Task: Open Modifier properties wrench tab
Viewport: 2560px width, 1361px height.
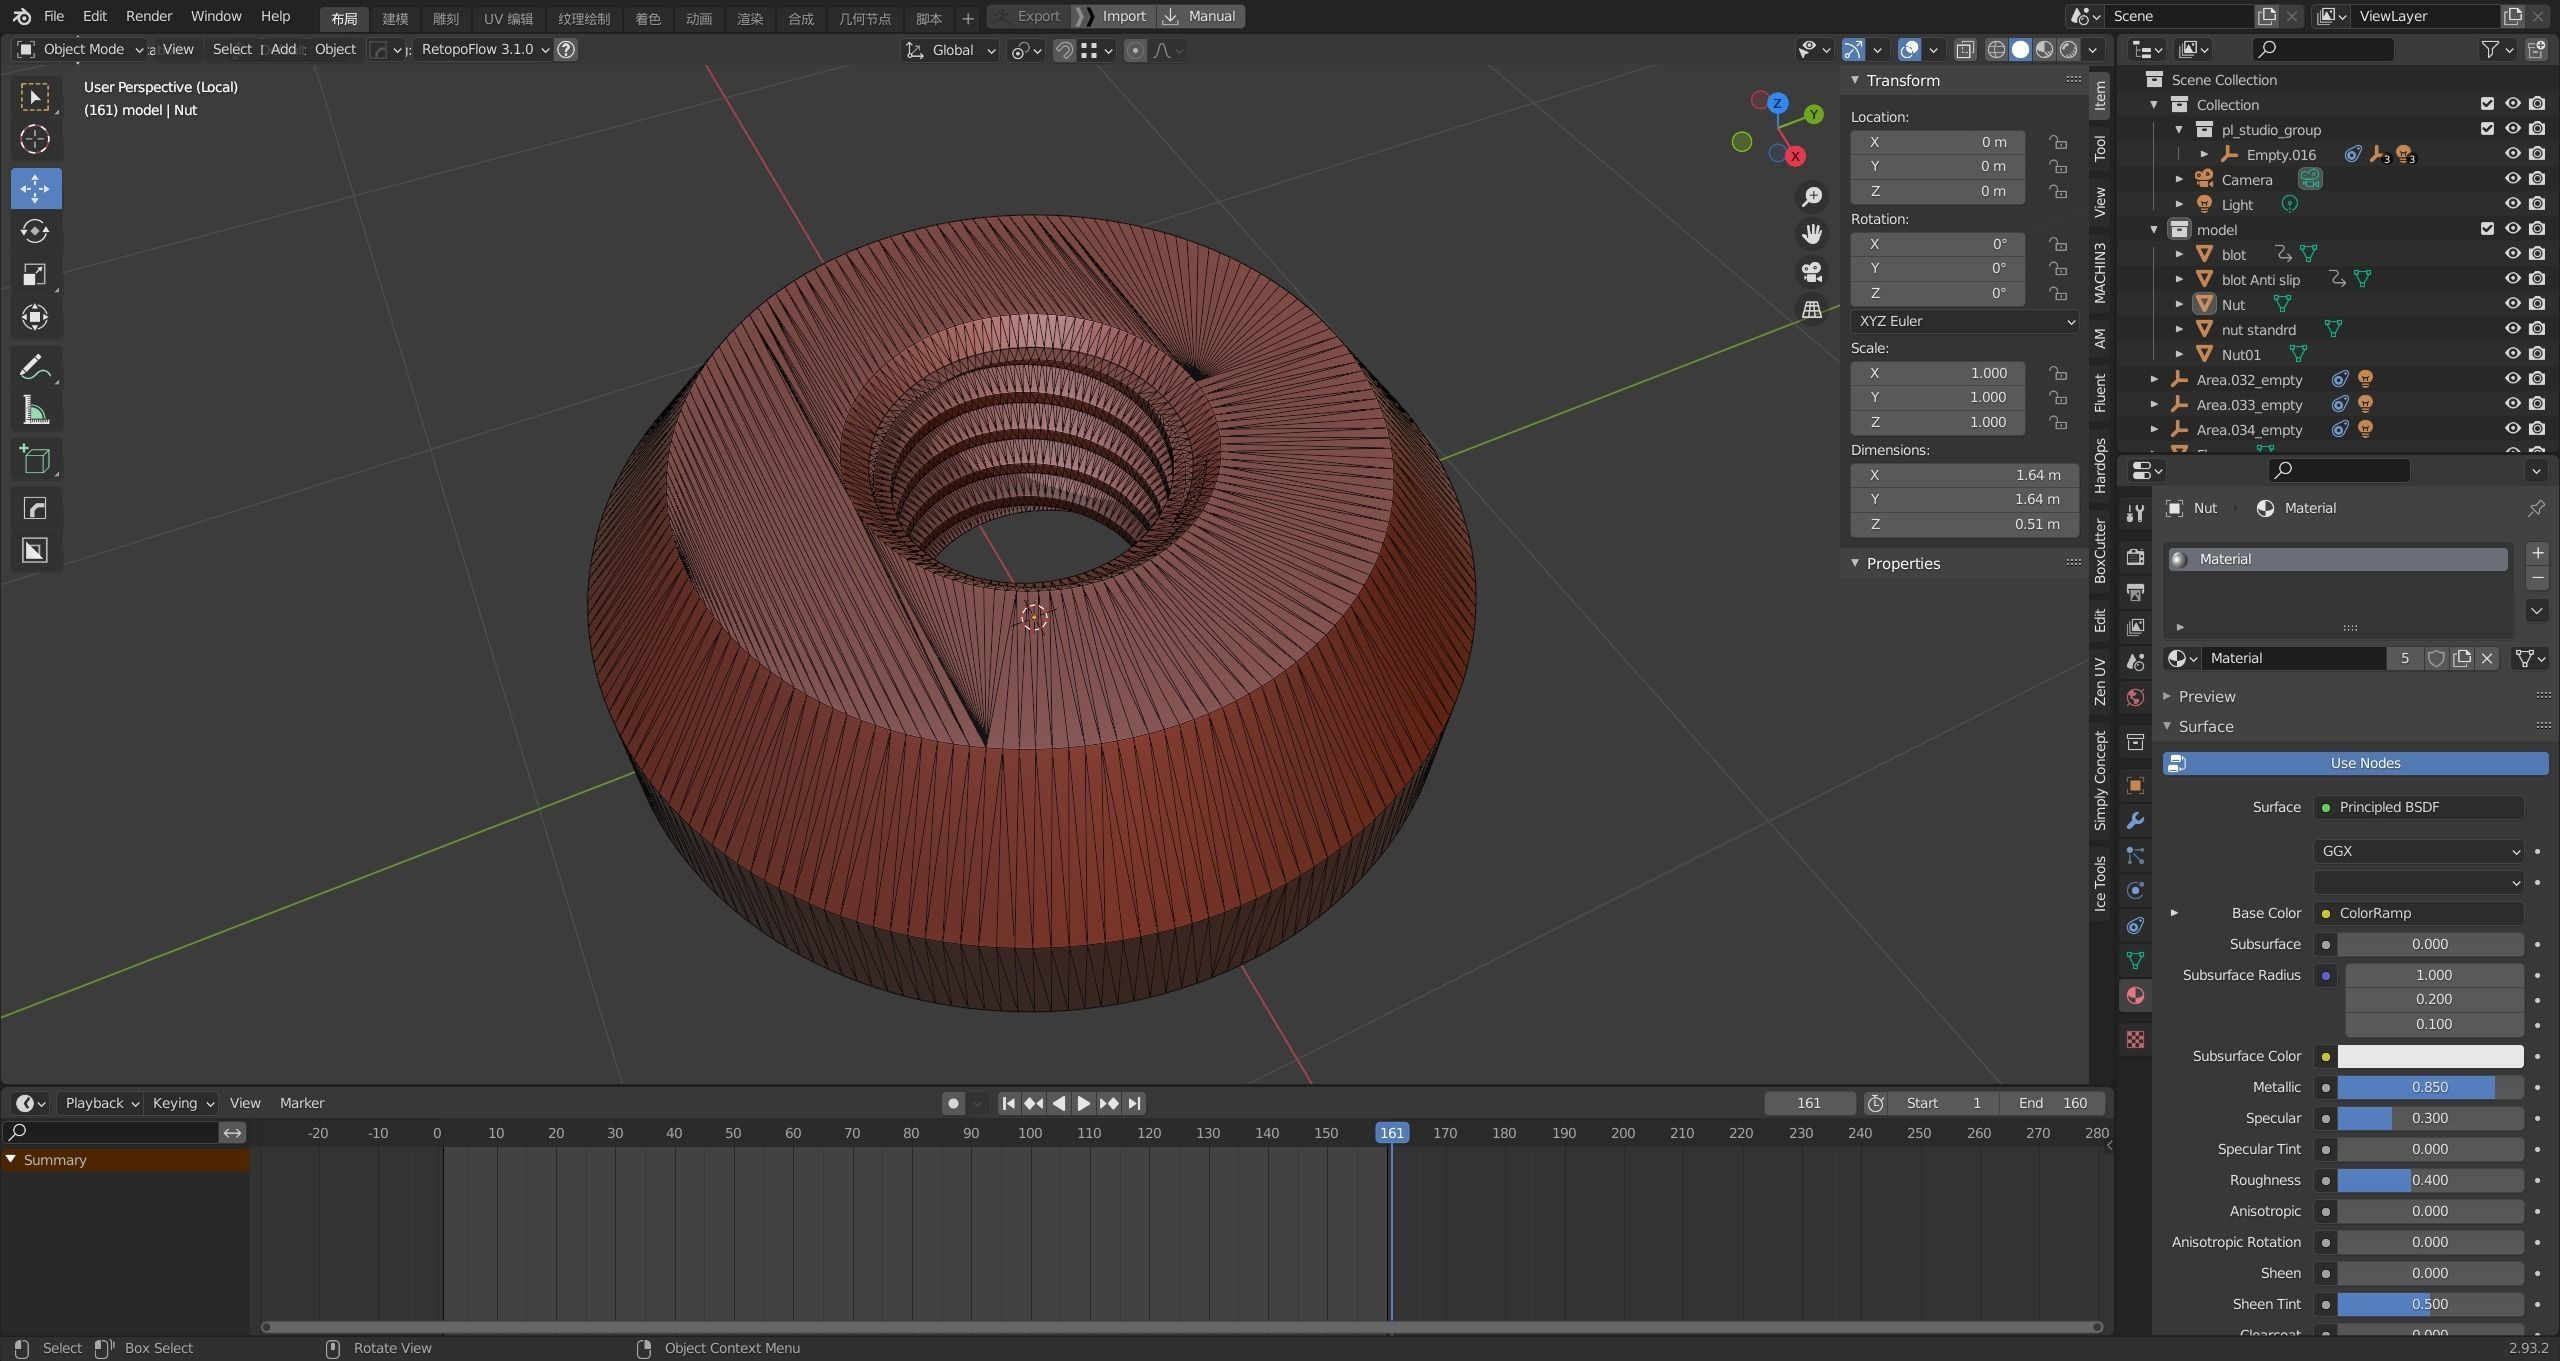Action: click(x=2135, y=821)
